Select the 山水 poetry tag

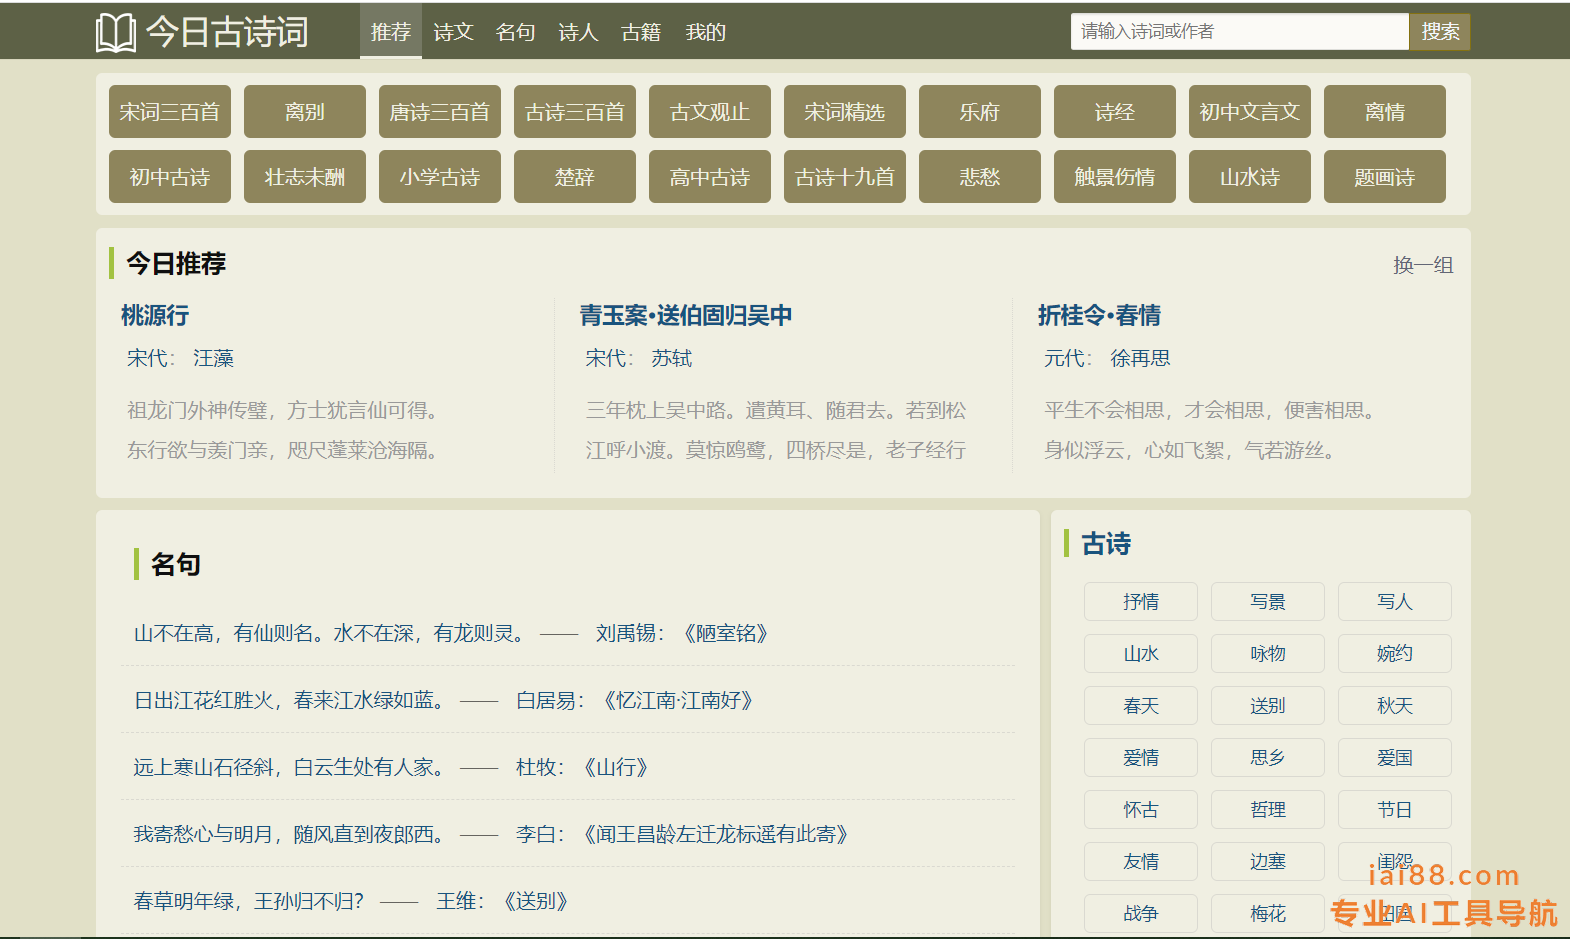(x=1141, y=653)
